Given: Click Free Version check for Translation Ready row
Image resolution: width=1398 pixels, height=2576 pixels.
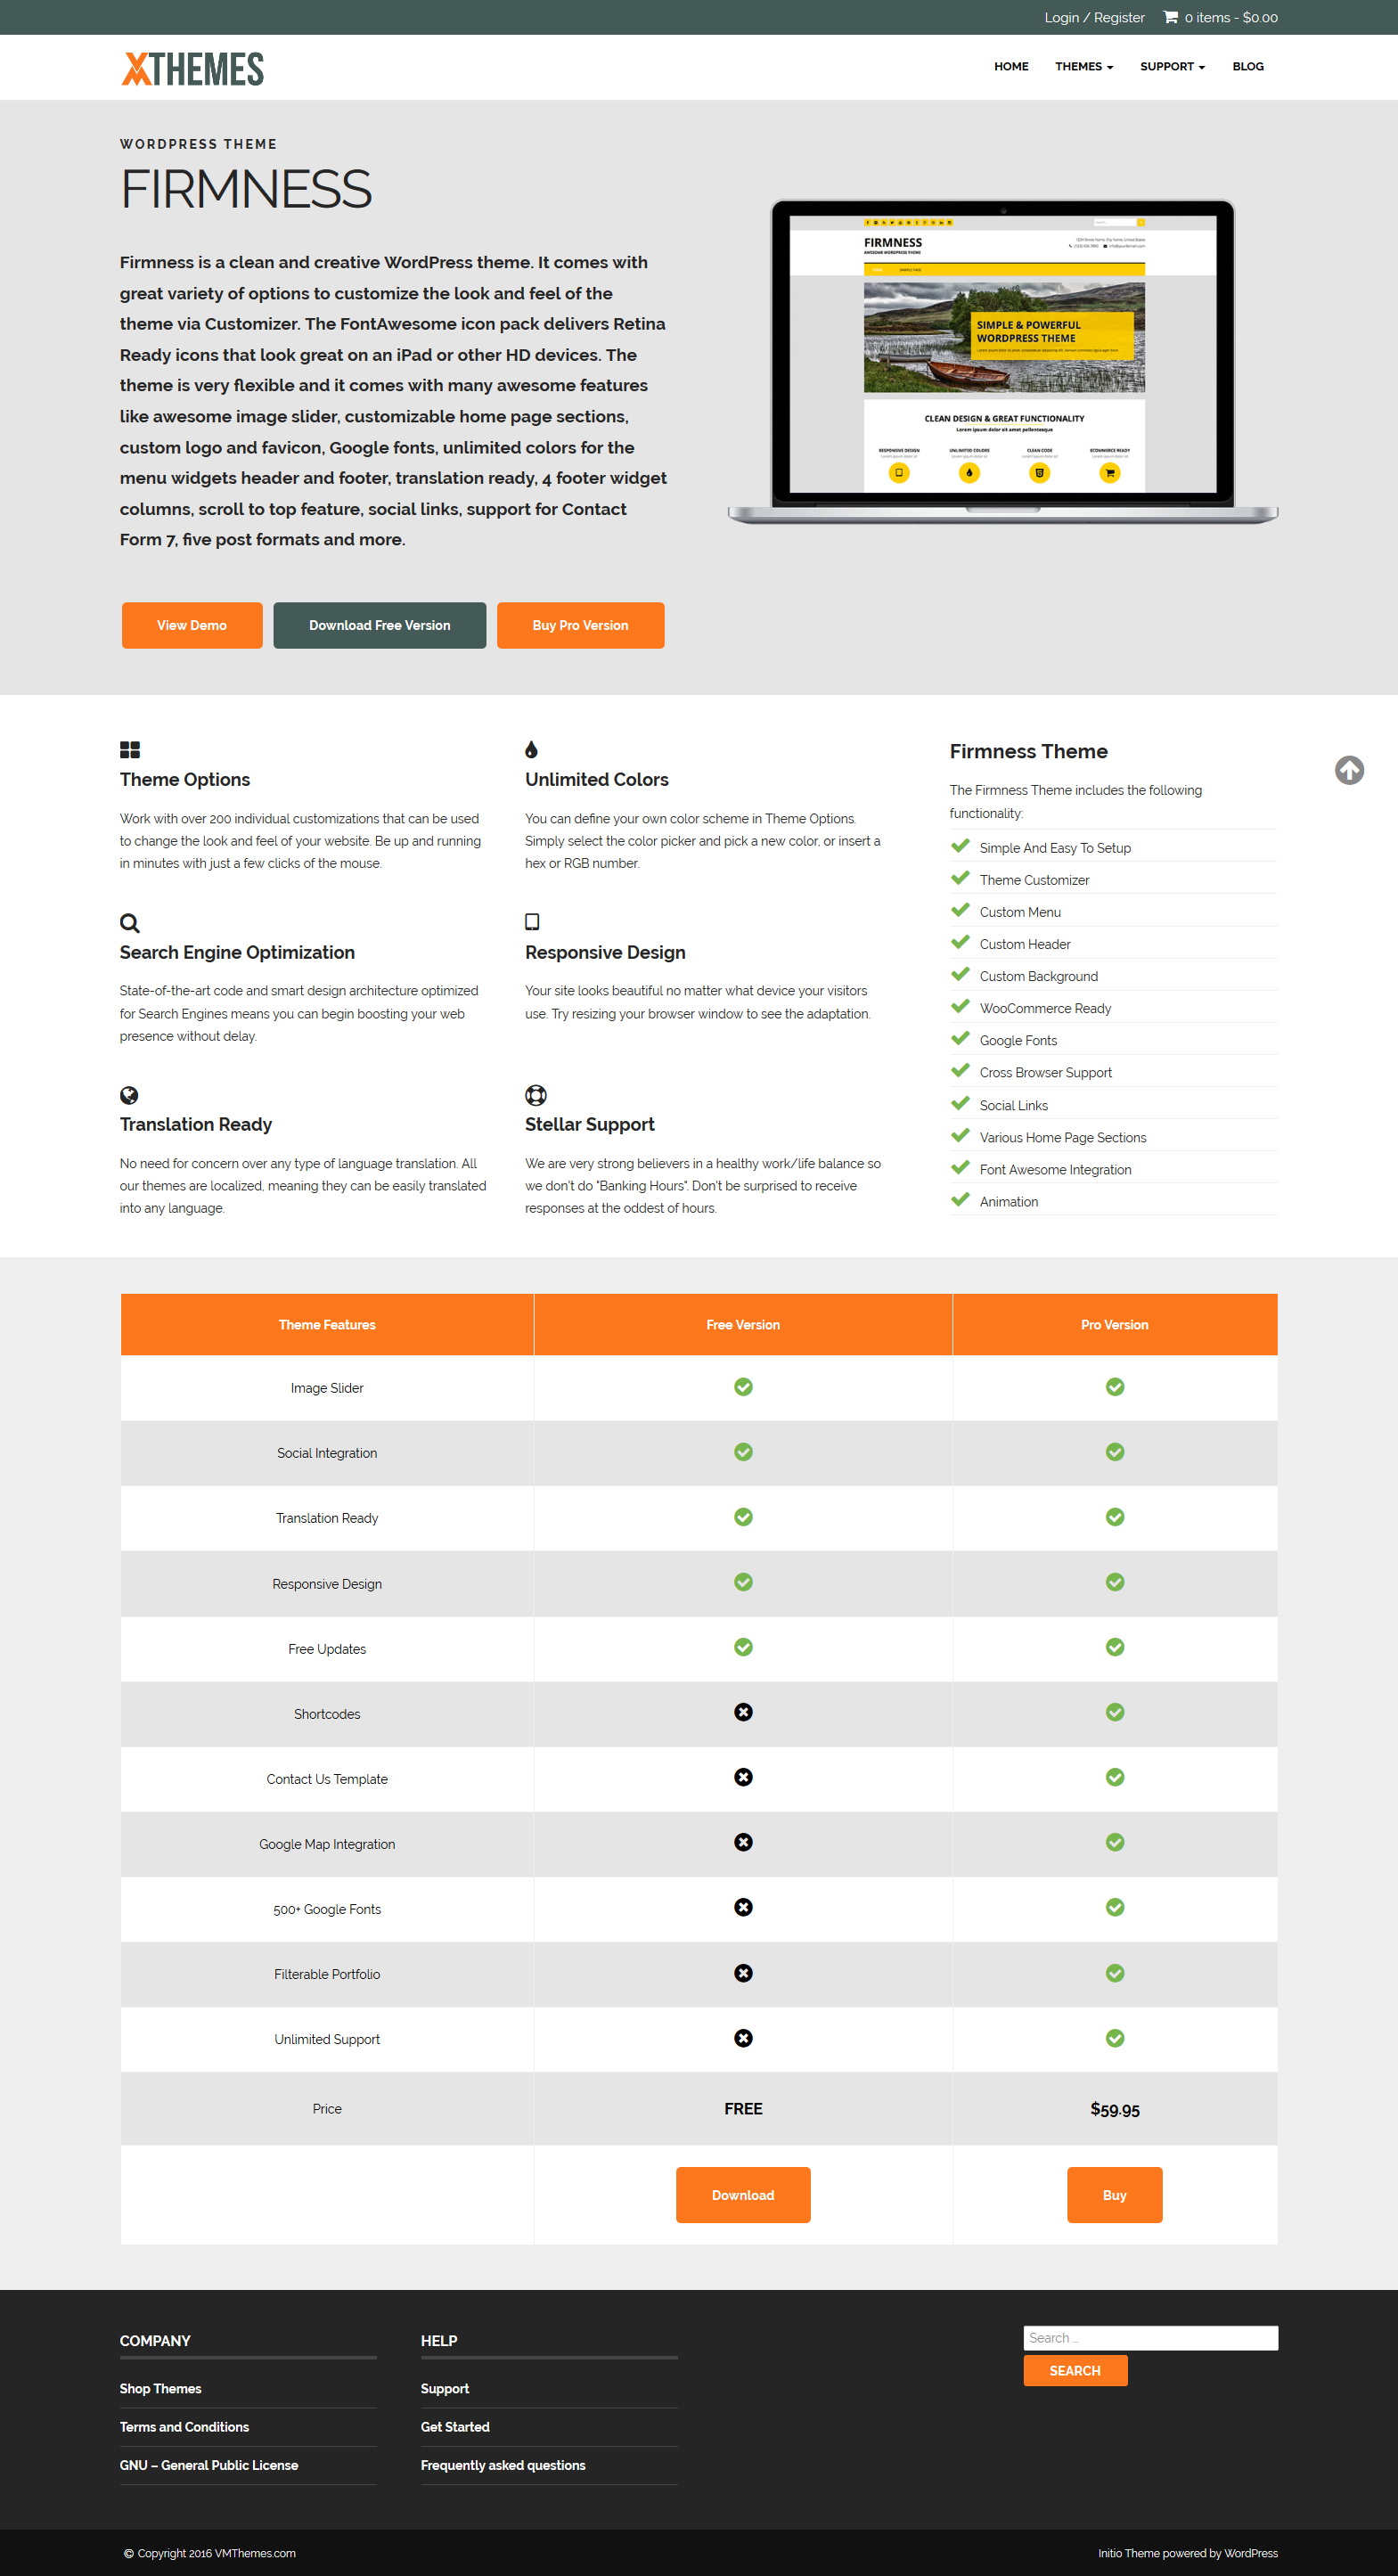Looking at the screenshot, I should (x=743, y=1517).
